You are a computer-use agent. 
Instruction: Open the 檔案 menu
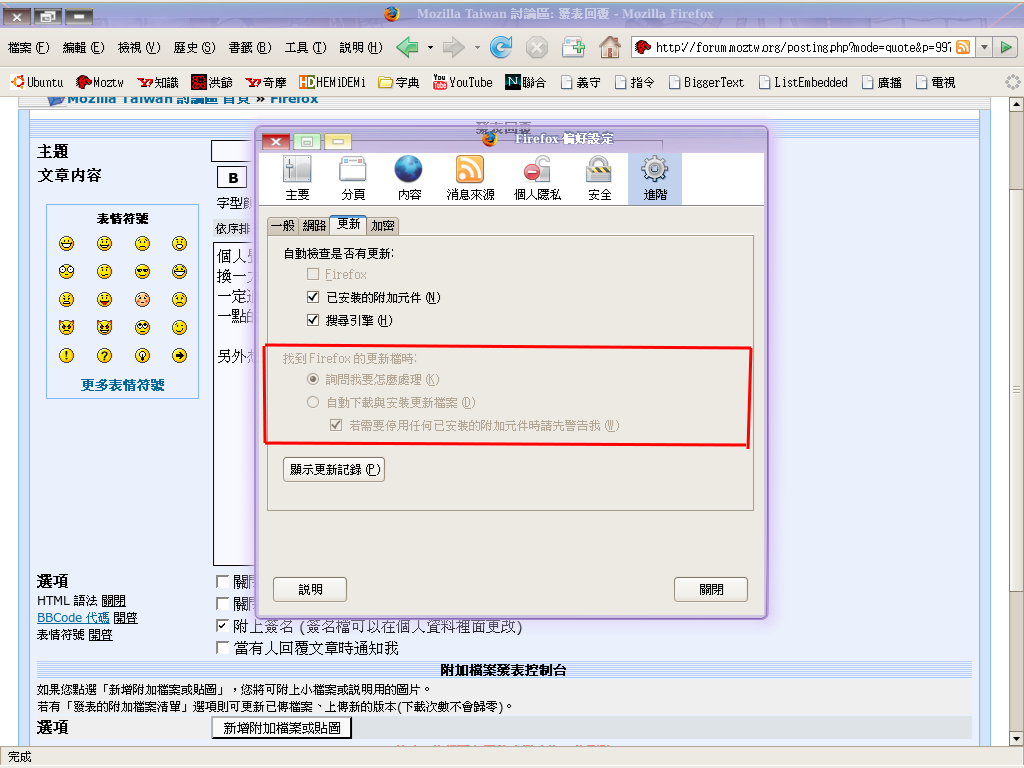[x=28, y=48]
